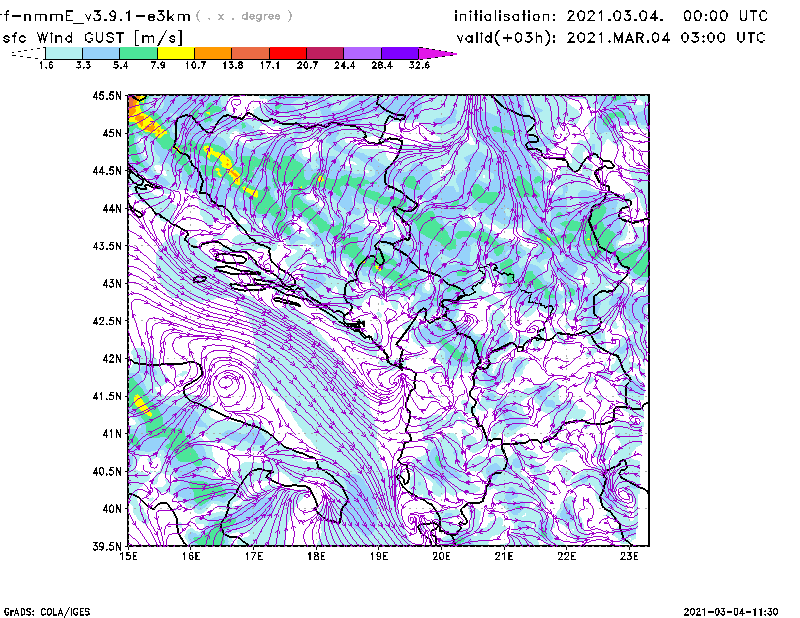Image resolution: width=800 pixels, height=618 pixels.
Task: Click the legend value 13.8
Action: 233,65
